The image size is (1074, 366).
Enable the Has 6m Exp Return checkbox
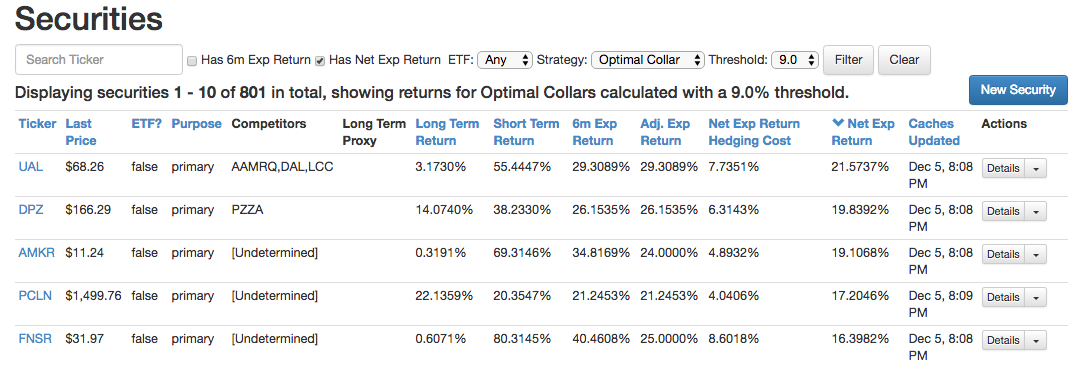tap(192, 60)
